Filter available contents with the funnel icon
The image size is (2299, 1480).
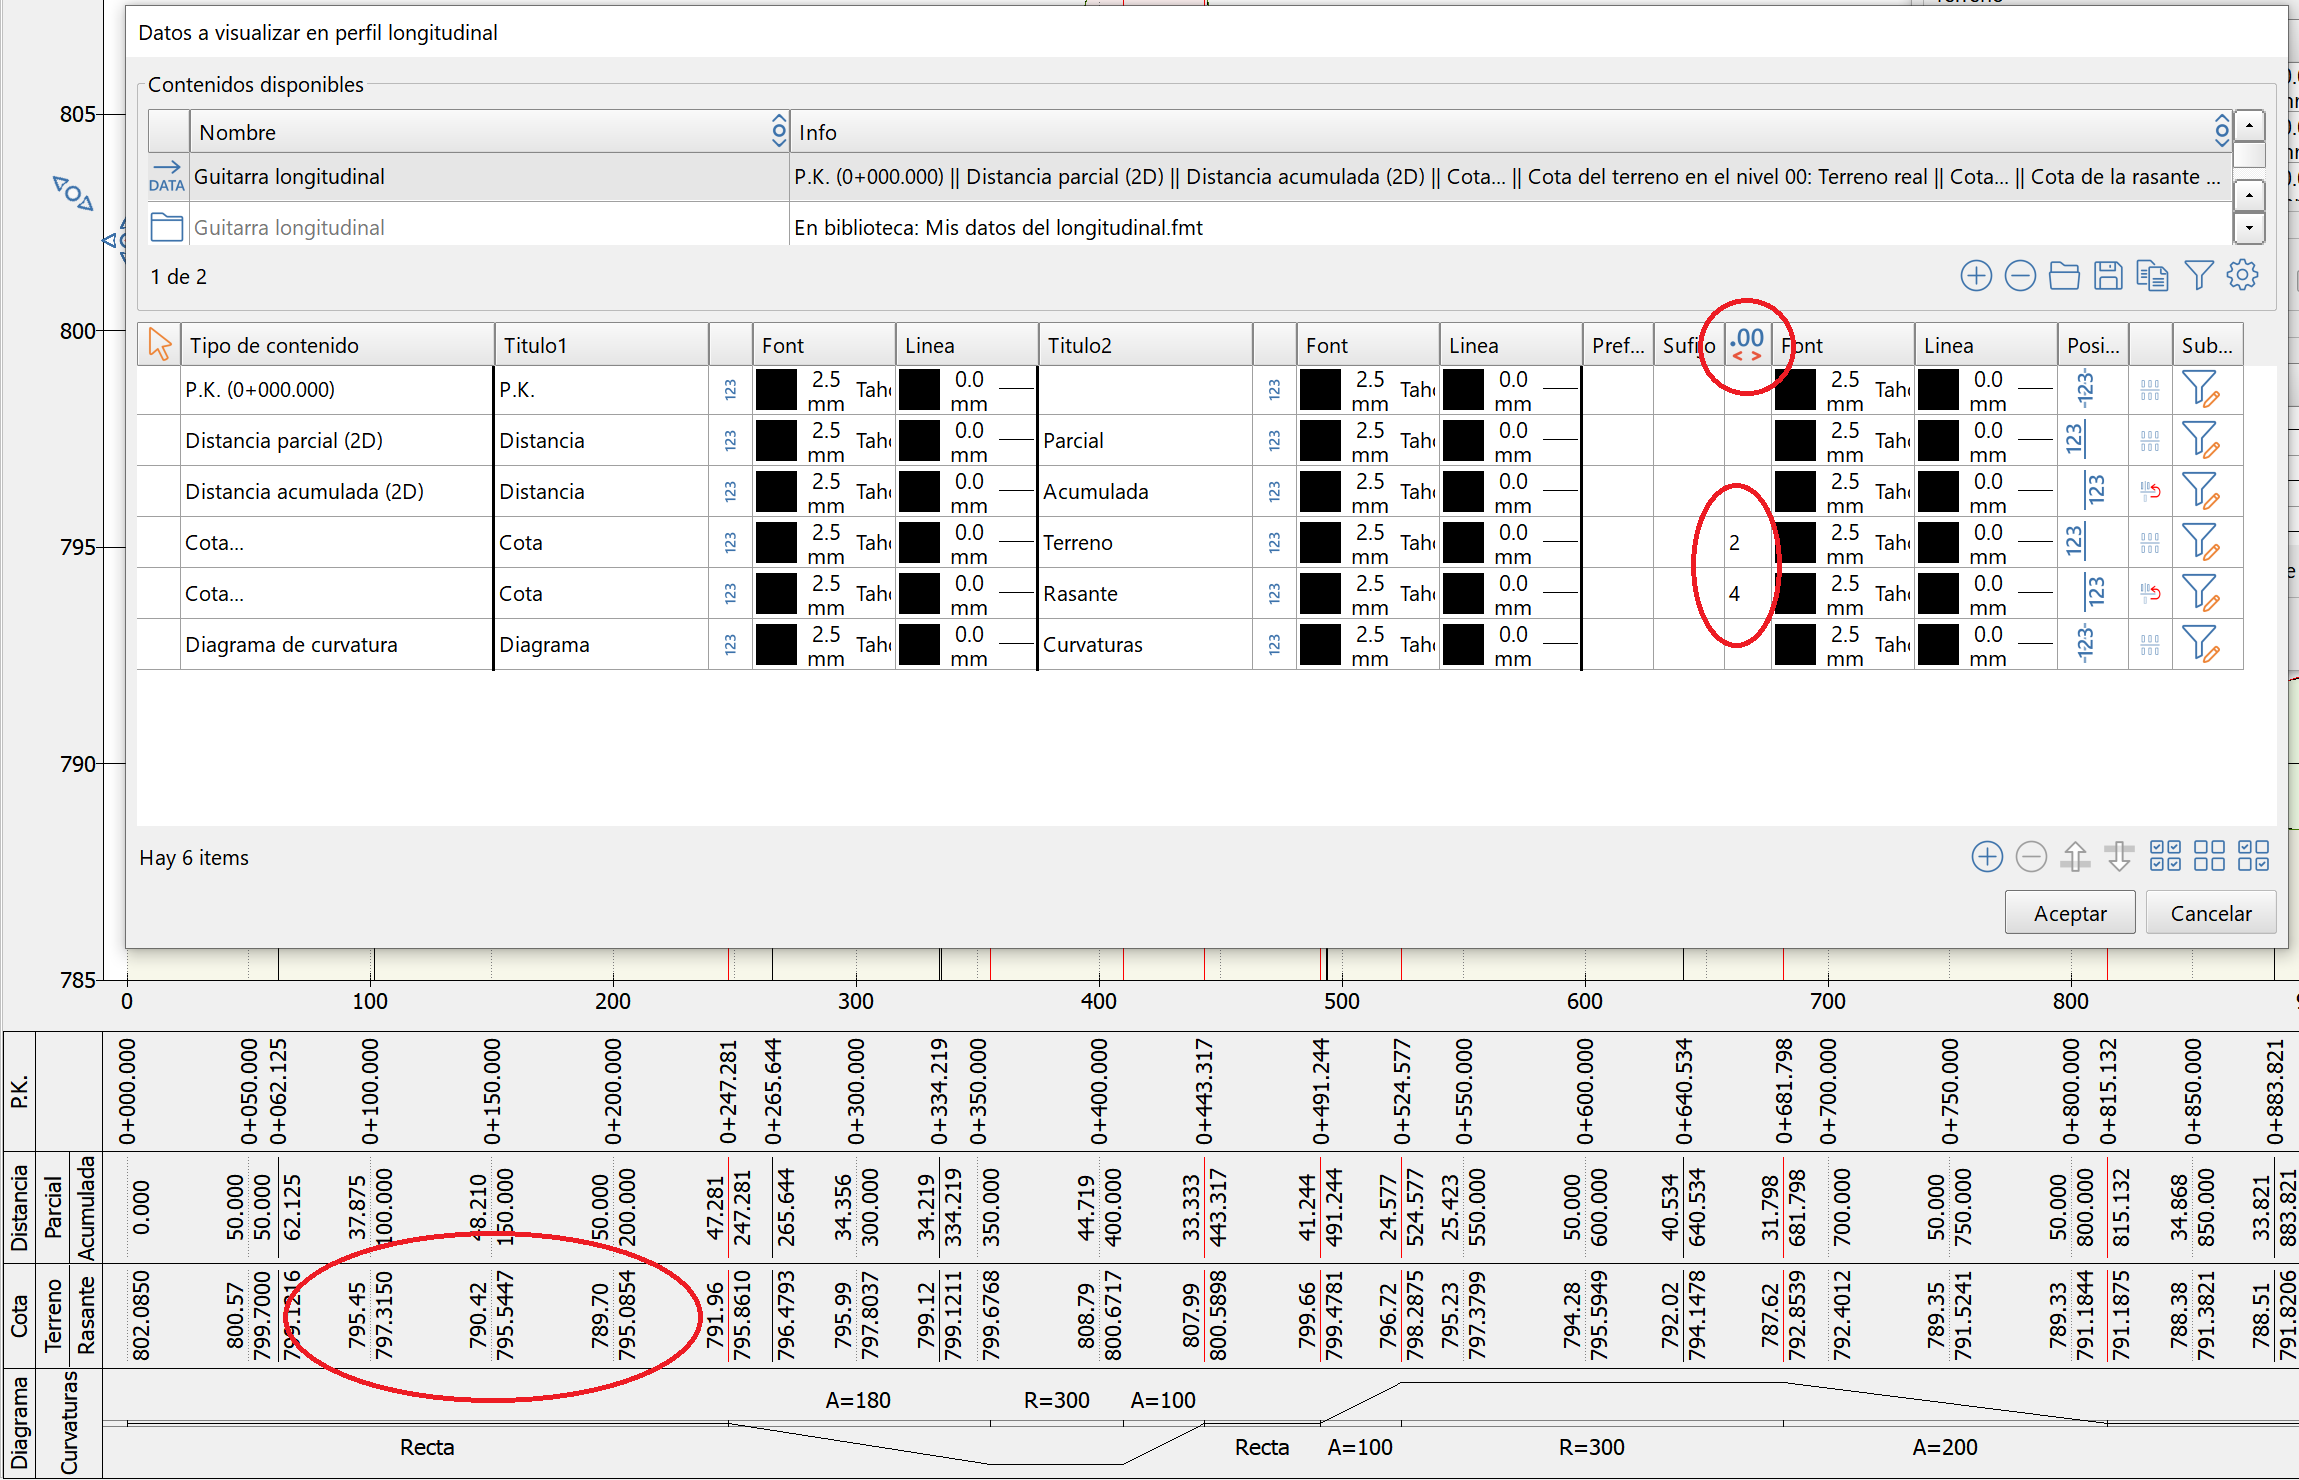coord(2198,276)
